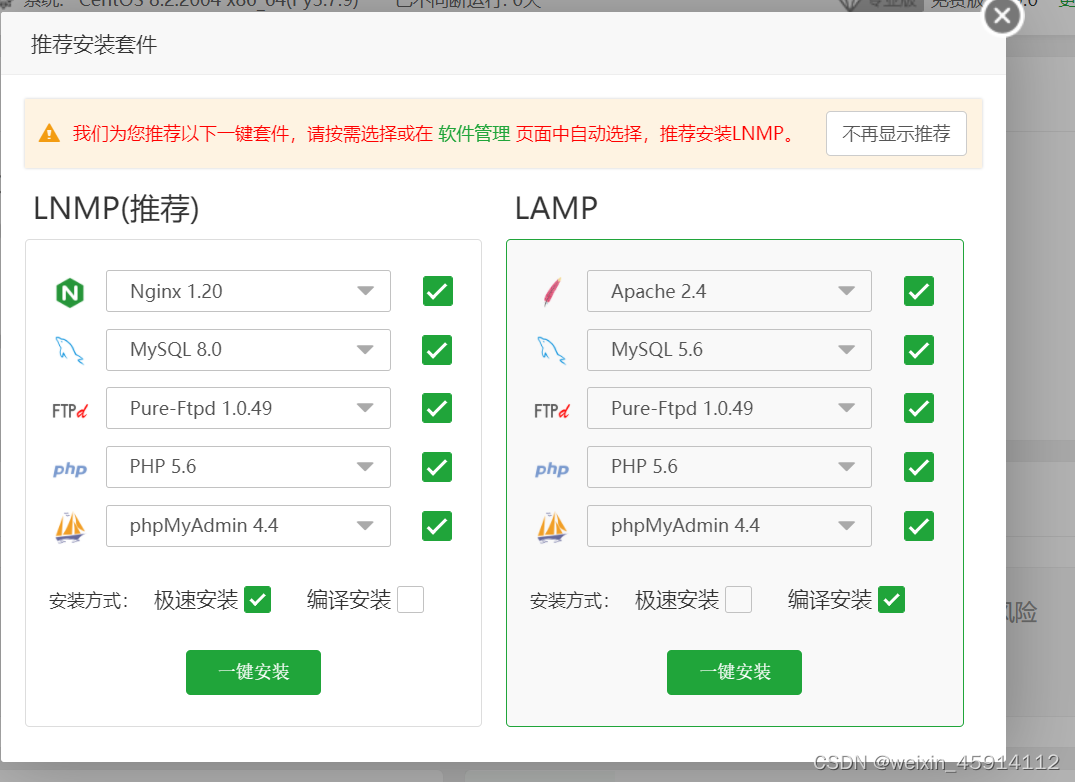
Task: Uncheck Apache 2.4 in LAMP
Action: pyautogui.click(x=919, y=291)
